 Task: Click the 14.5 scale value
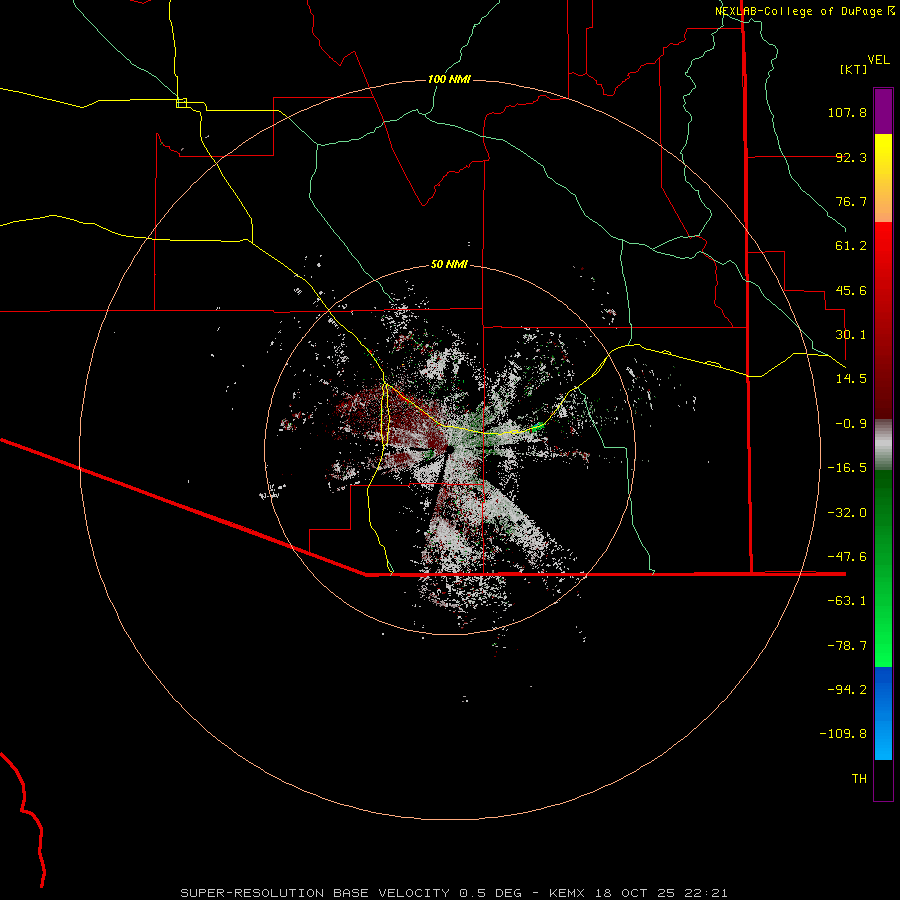click(851, 379)
